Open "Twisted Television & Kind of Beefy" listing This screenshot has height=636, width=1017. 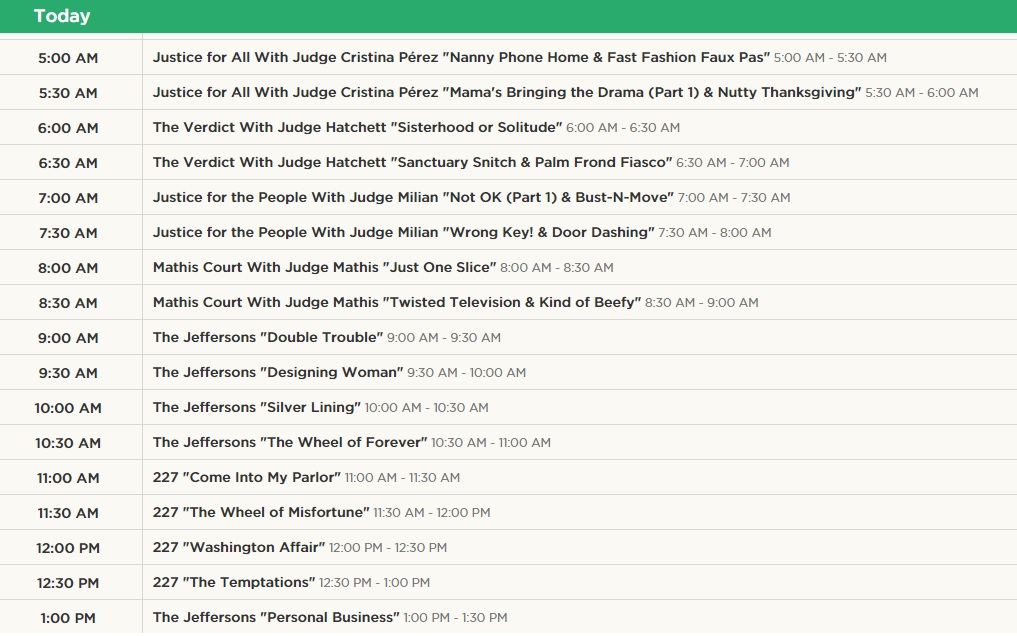point(397,302)
